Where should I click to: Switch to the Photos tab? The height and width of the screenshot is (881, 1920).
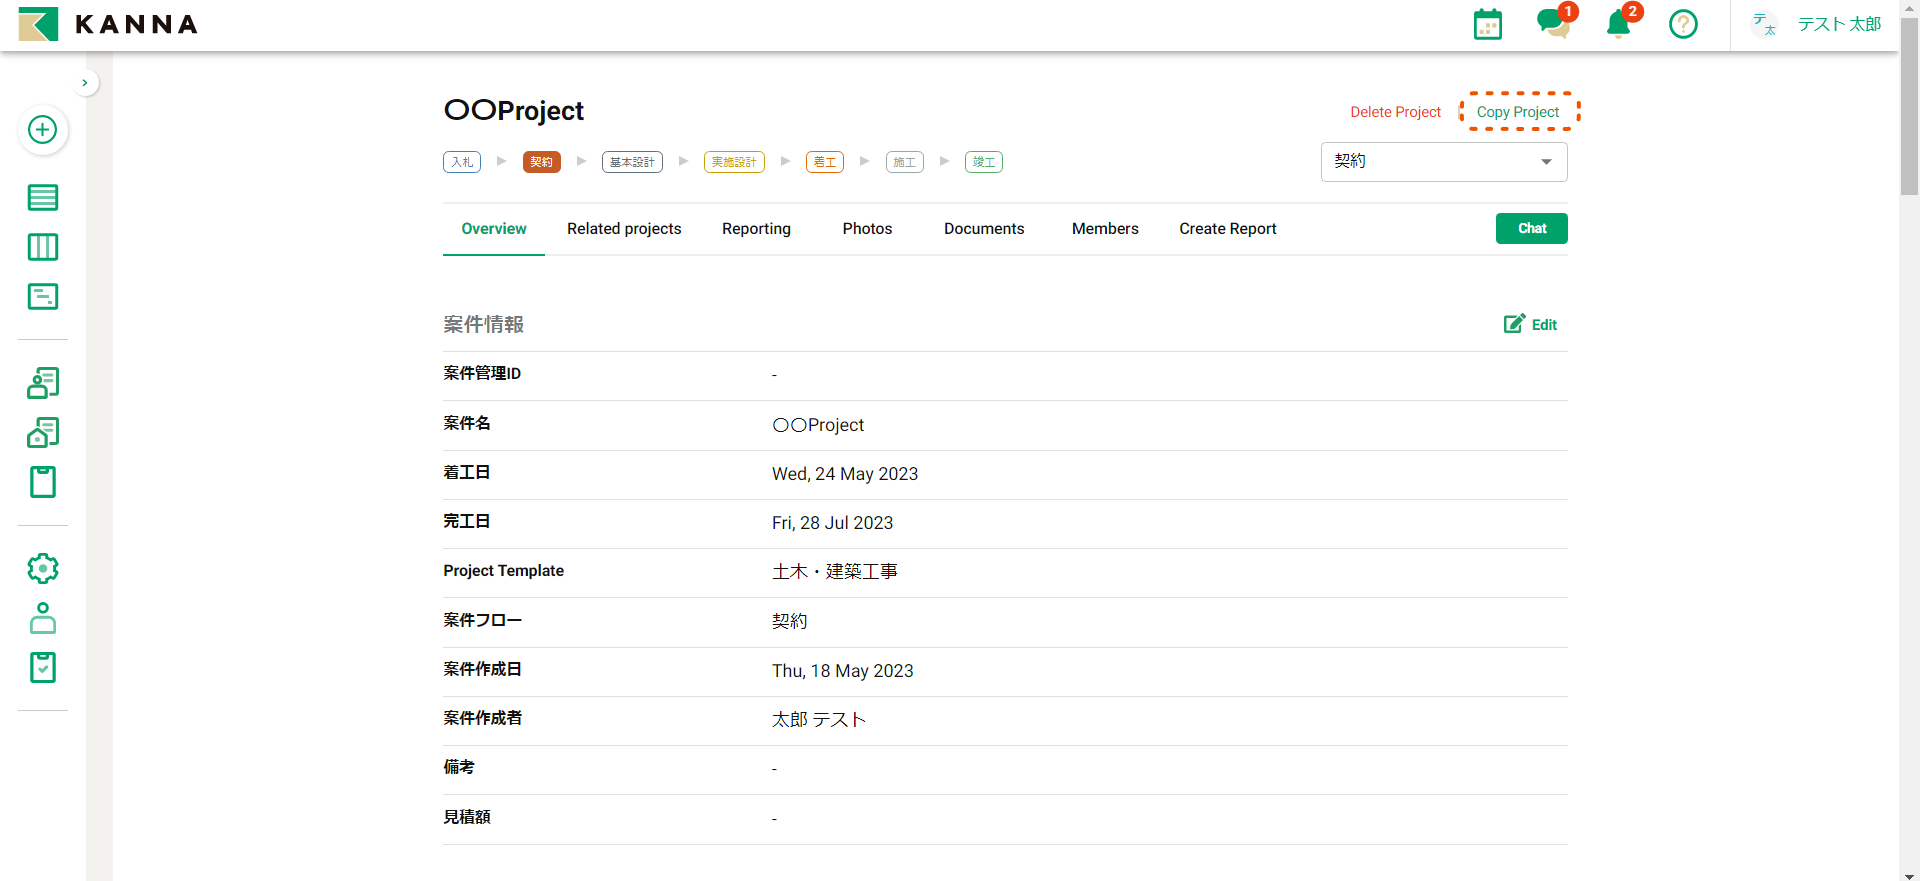click(867, 229)
